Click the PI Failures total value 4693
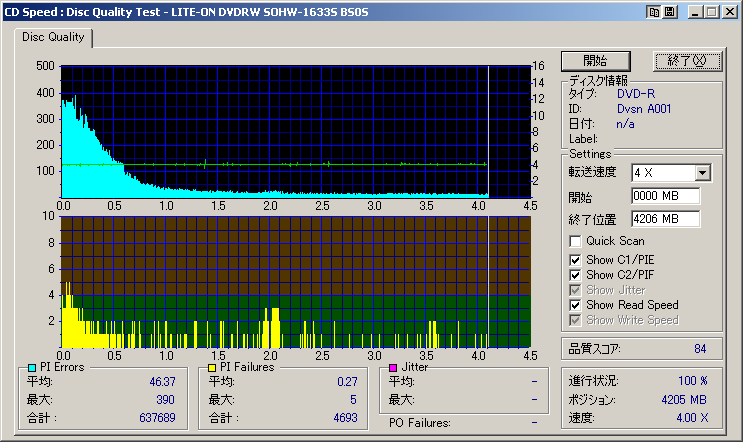 point(345,418)
